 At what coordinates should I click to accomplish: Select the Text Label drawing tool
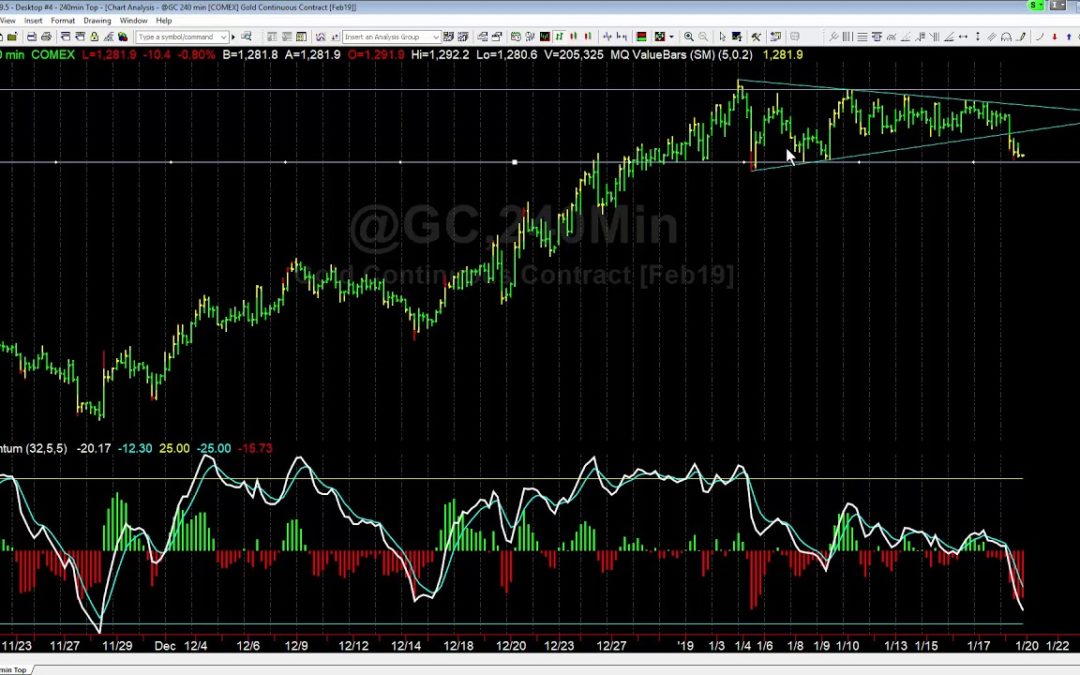click(x=877, y=37)
